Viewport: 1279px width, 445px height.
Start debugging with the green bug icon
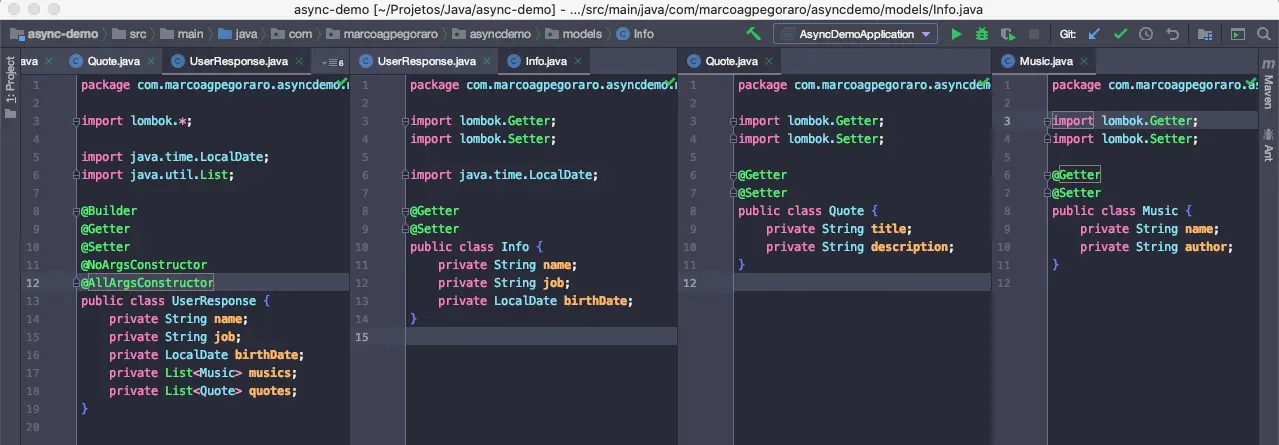[982, 34]
